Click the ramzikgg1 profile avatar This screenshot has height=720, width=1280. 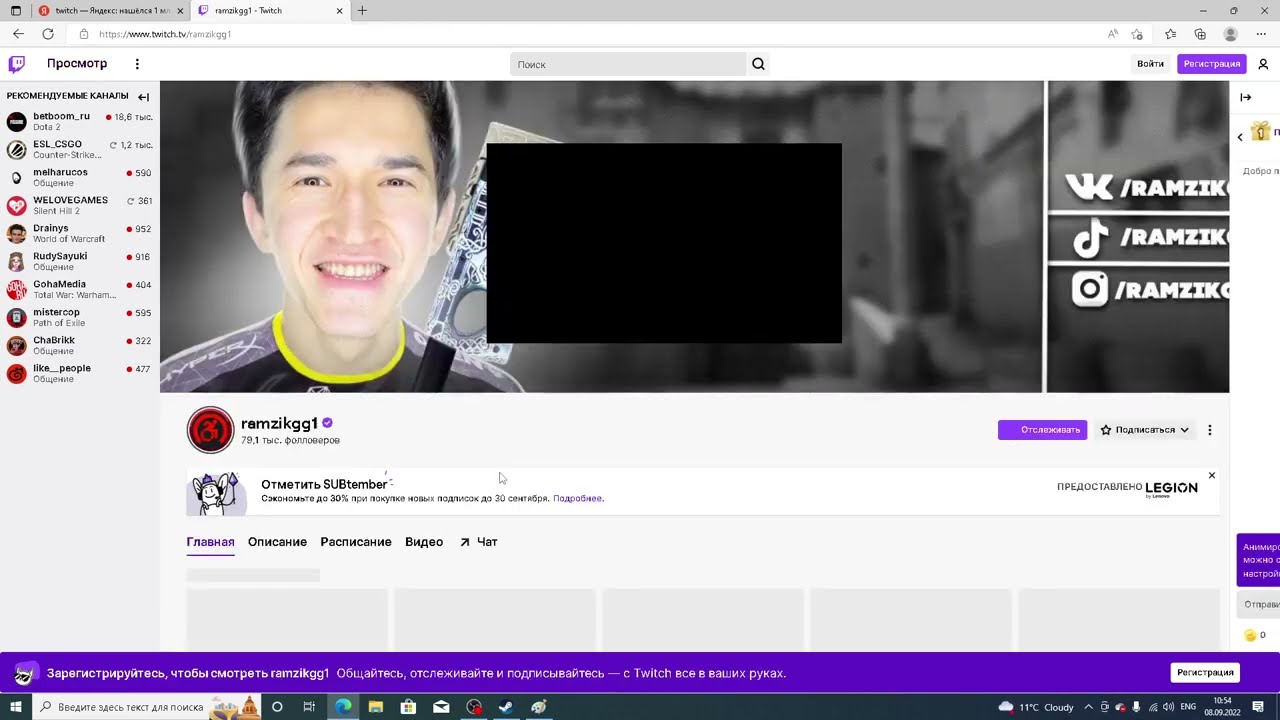(x=210, y=430)
